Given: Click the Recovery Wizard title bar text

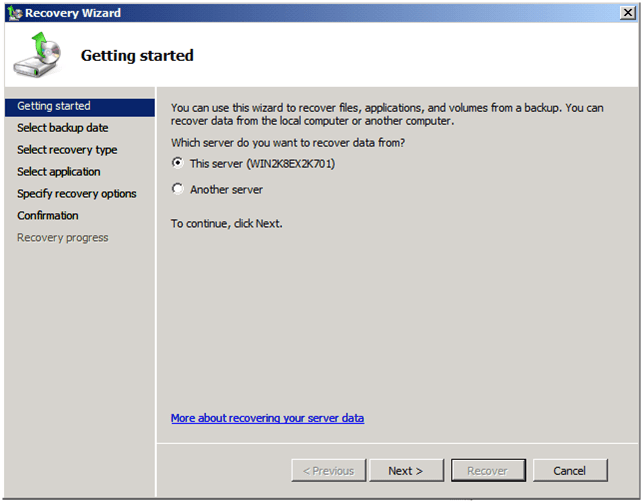Looking at the screenshot, I should 73,13.
